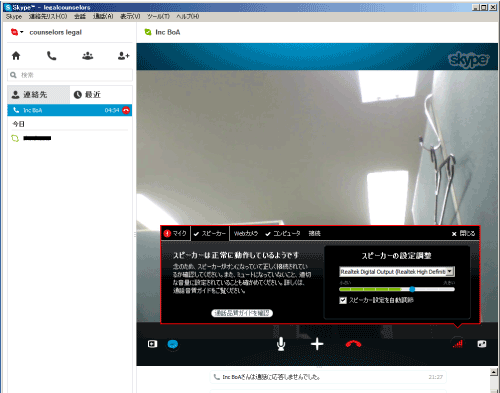End the call with red hang-up icon
500x393 pixels.
pos(353,344)
